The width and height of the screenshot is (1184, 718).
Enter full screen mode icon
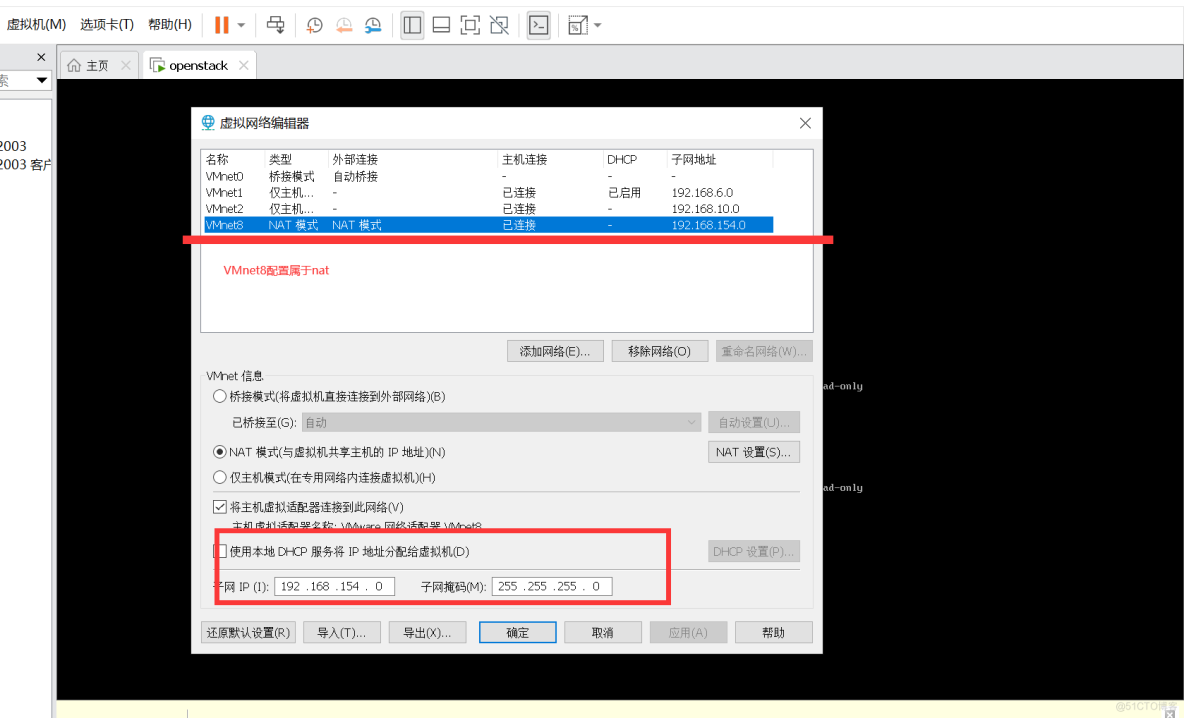pyautogui.click(x=470, y=25)
